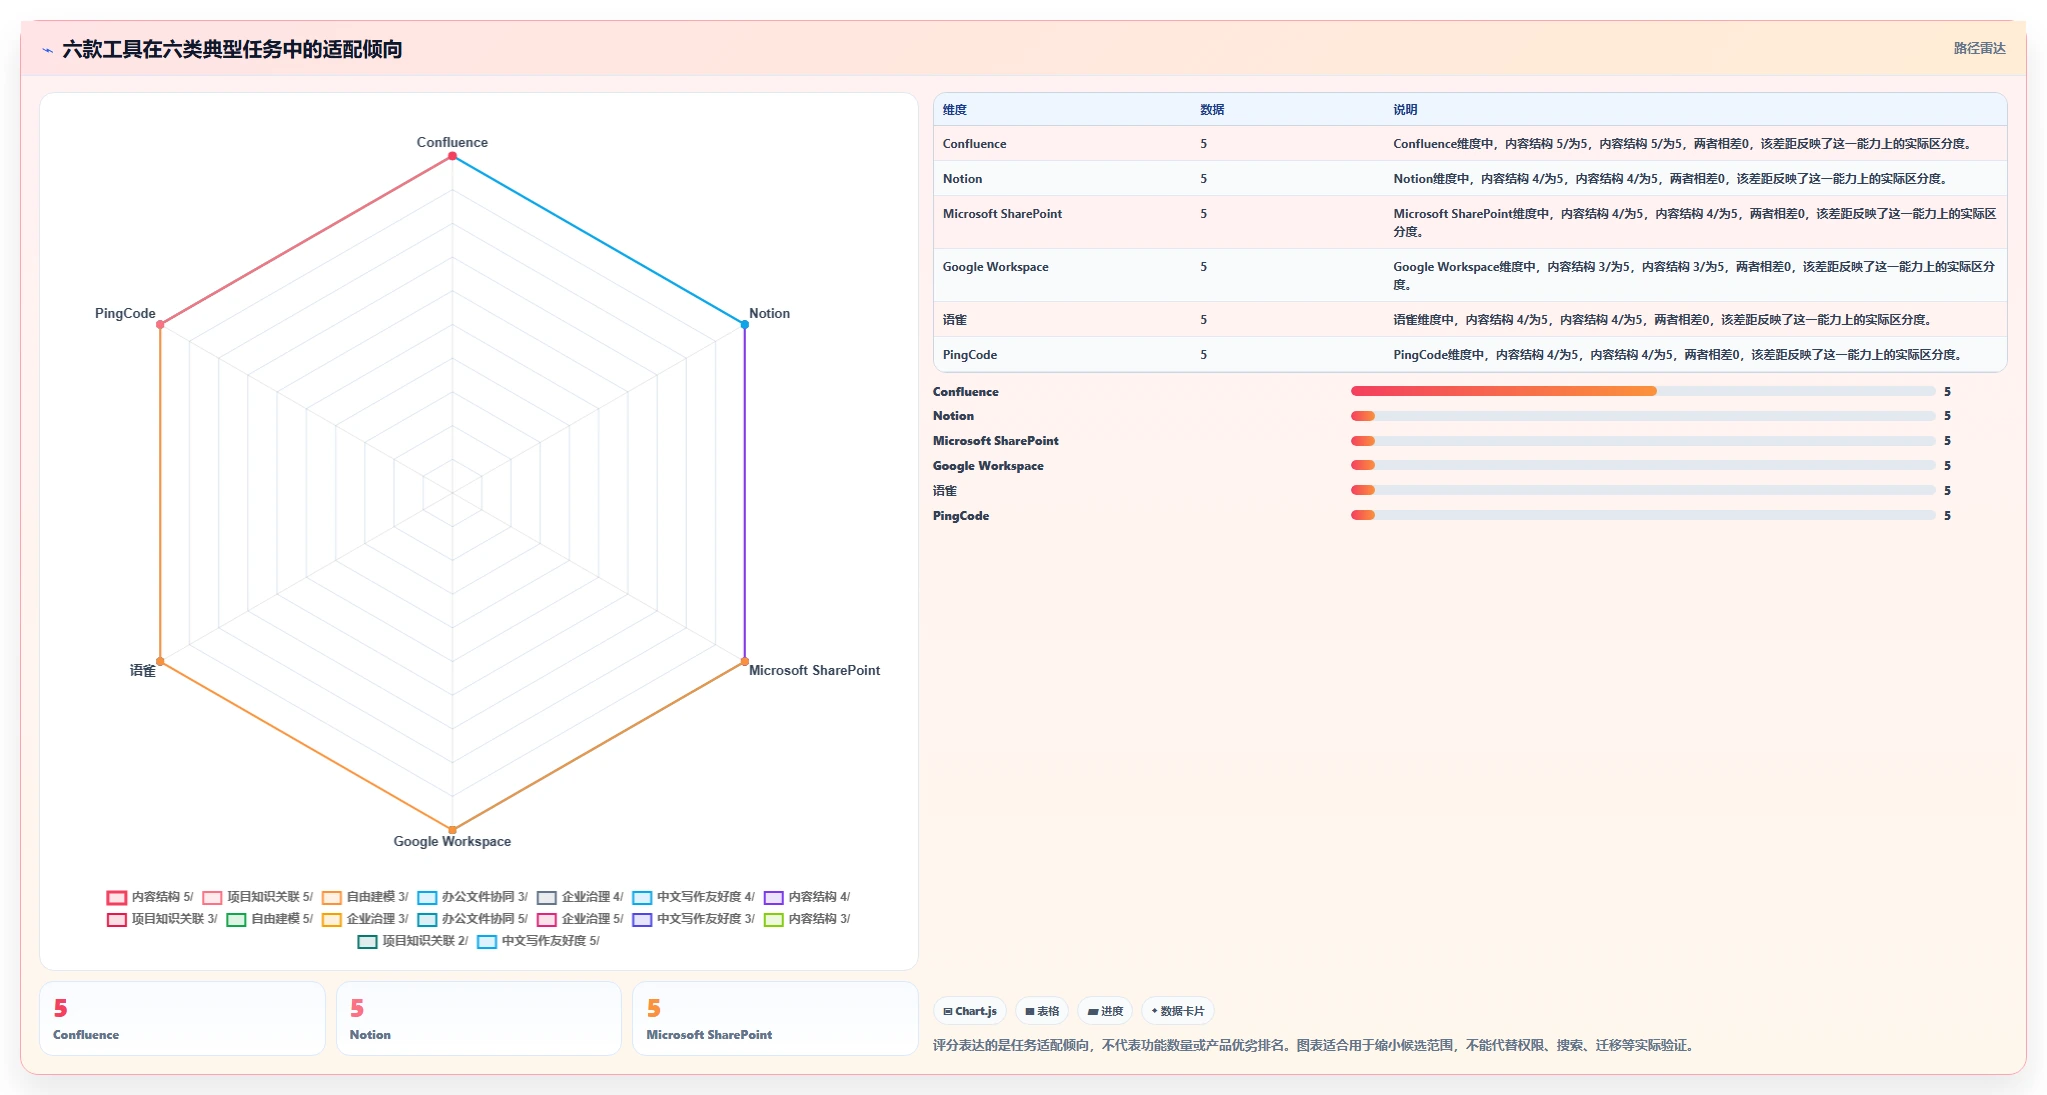The image size is (2047, 1095).
Task: Open the Notion summary card
Action: coord(478,1018)
